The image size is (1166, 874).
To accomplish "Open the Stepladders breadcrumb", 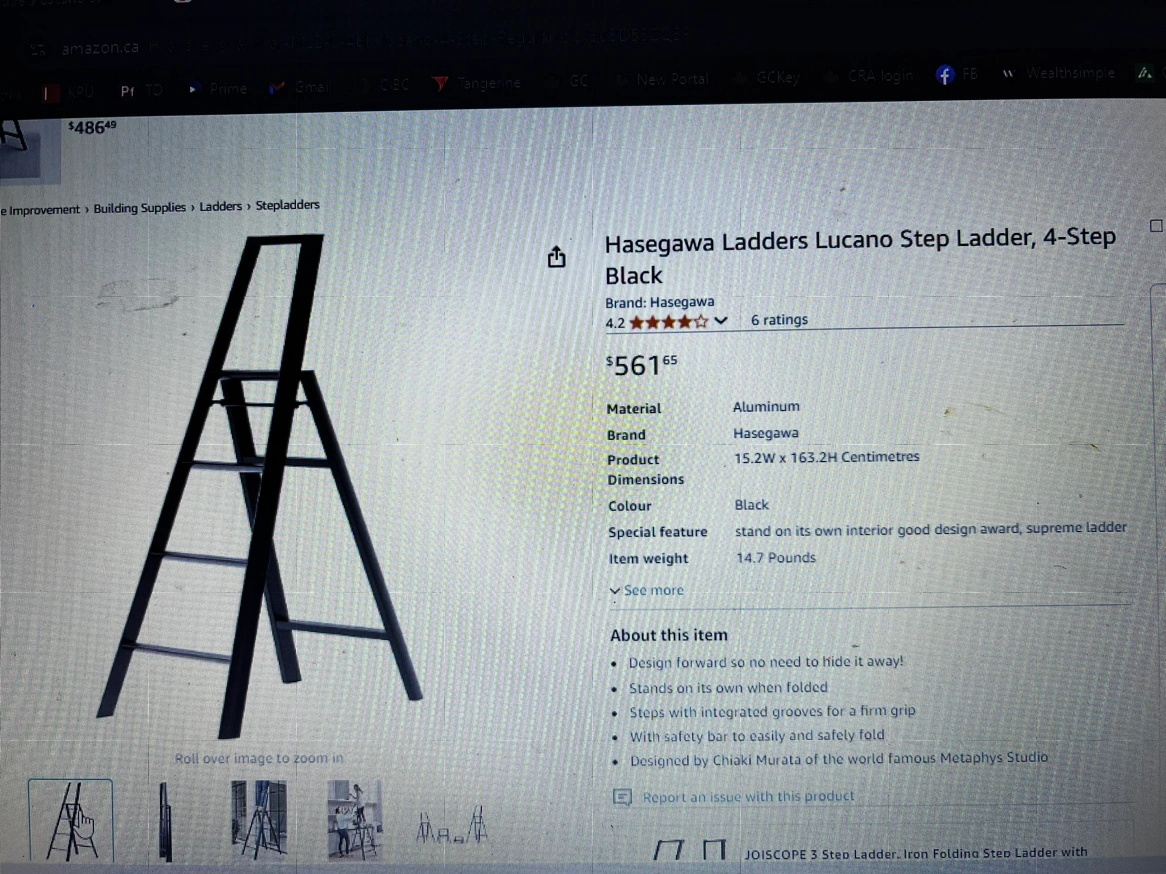I will [x=287, y=205].
